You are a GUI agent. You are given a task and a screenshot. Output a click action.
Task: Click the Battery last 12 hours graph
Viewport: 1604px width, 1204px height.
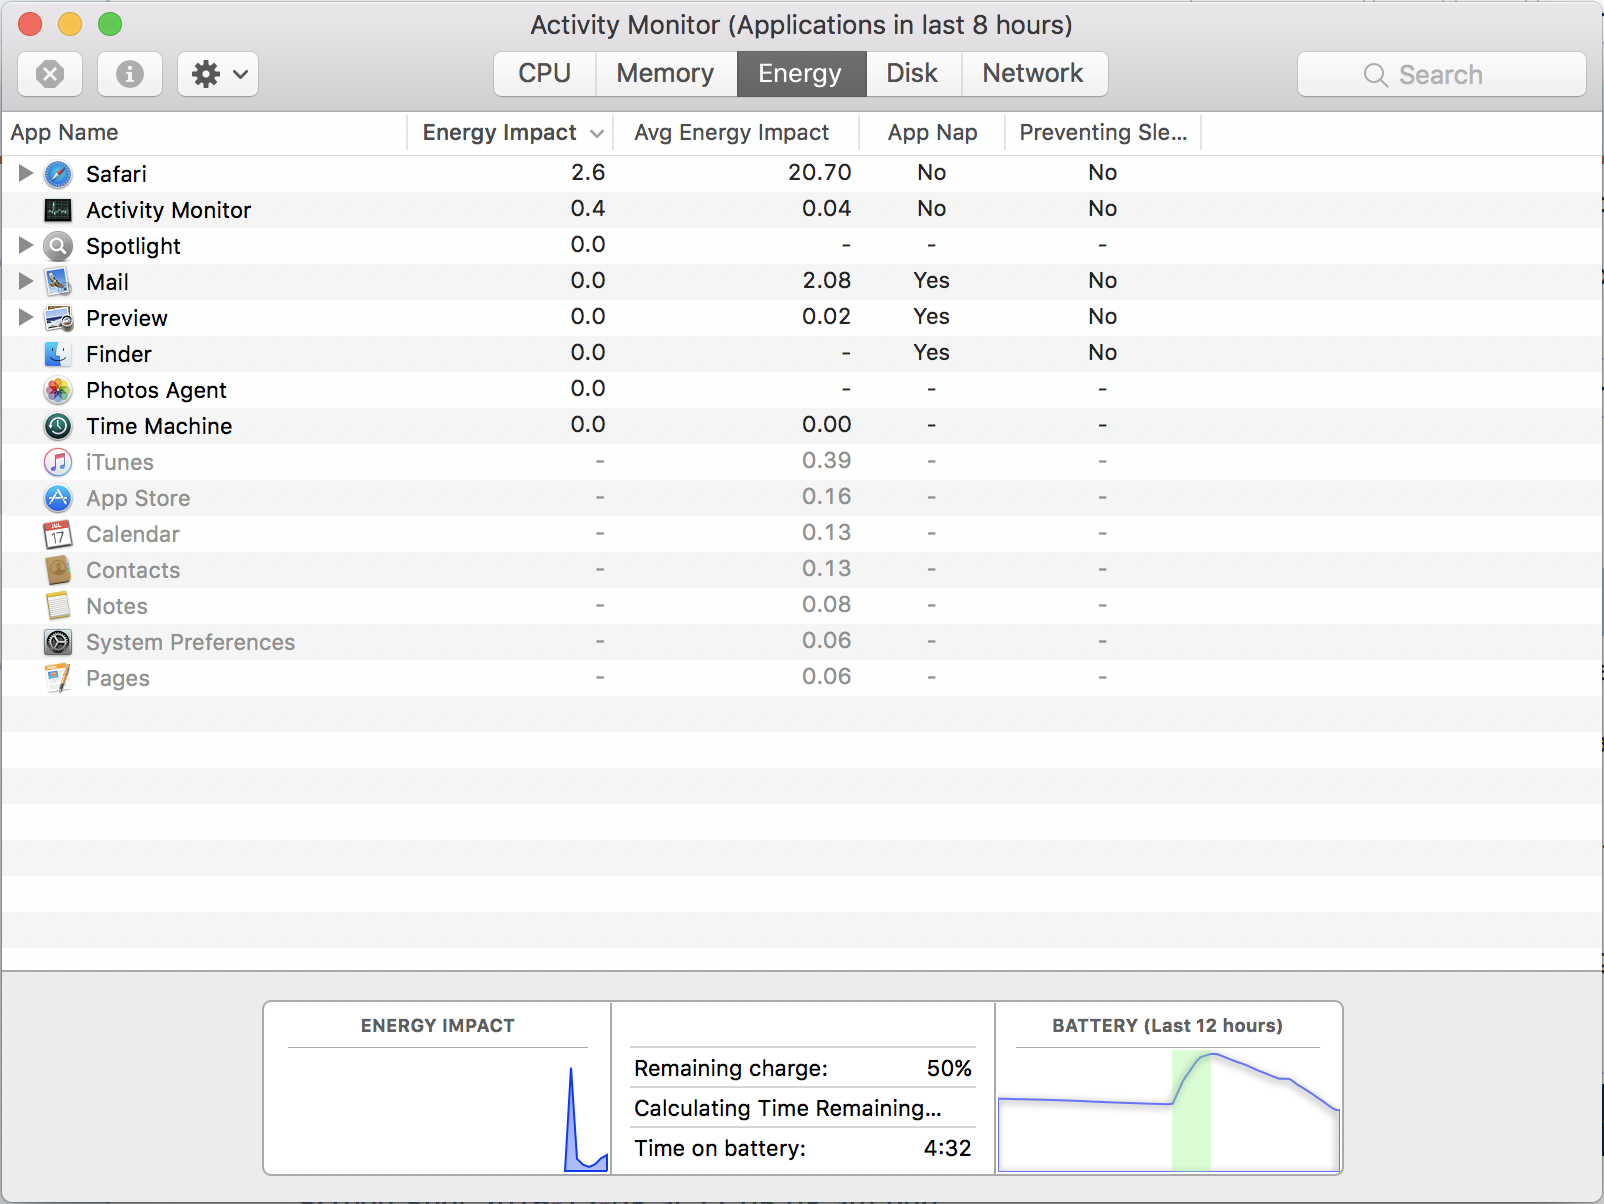coord(1168,1110)
